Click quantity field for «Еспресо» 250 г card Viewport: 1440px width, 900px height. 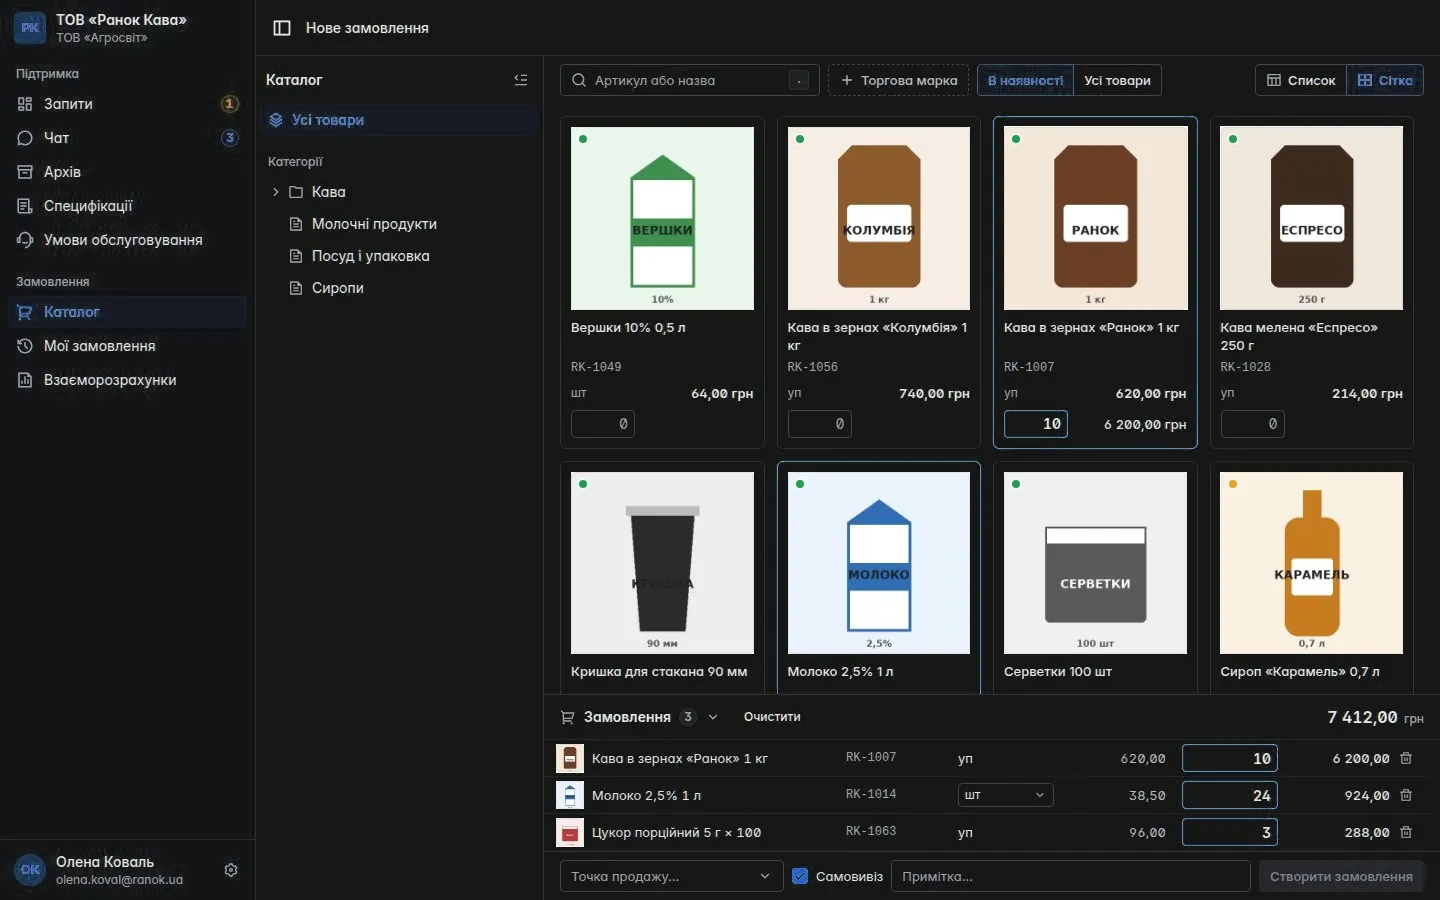[1252, 424]
